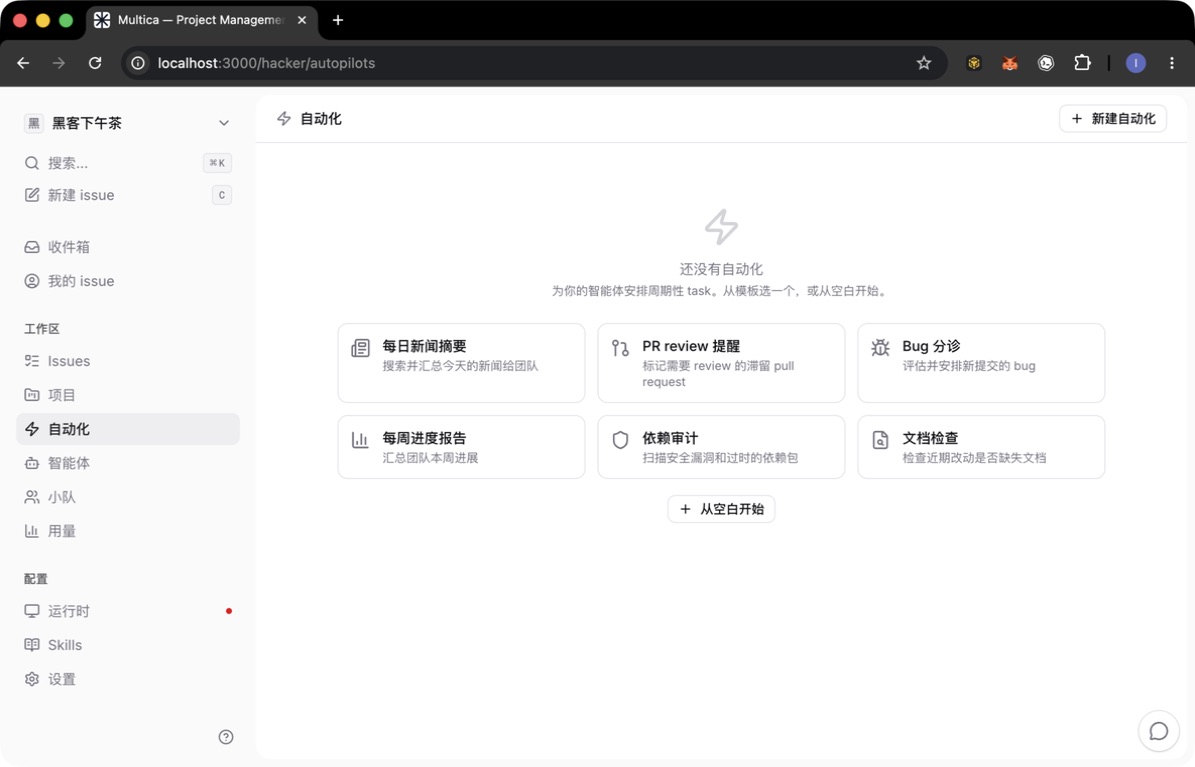Click 新建自动化 in the header
Viewport: 1195px width, 767px height.
pos(1113,119)
